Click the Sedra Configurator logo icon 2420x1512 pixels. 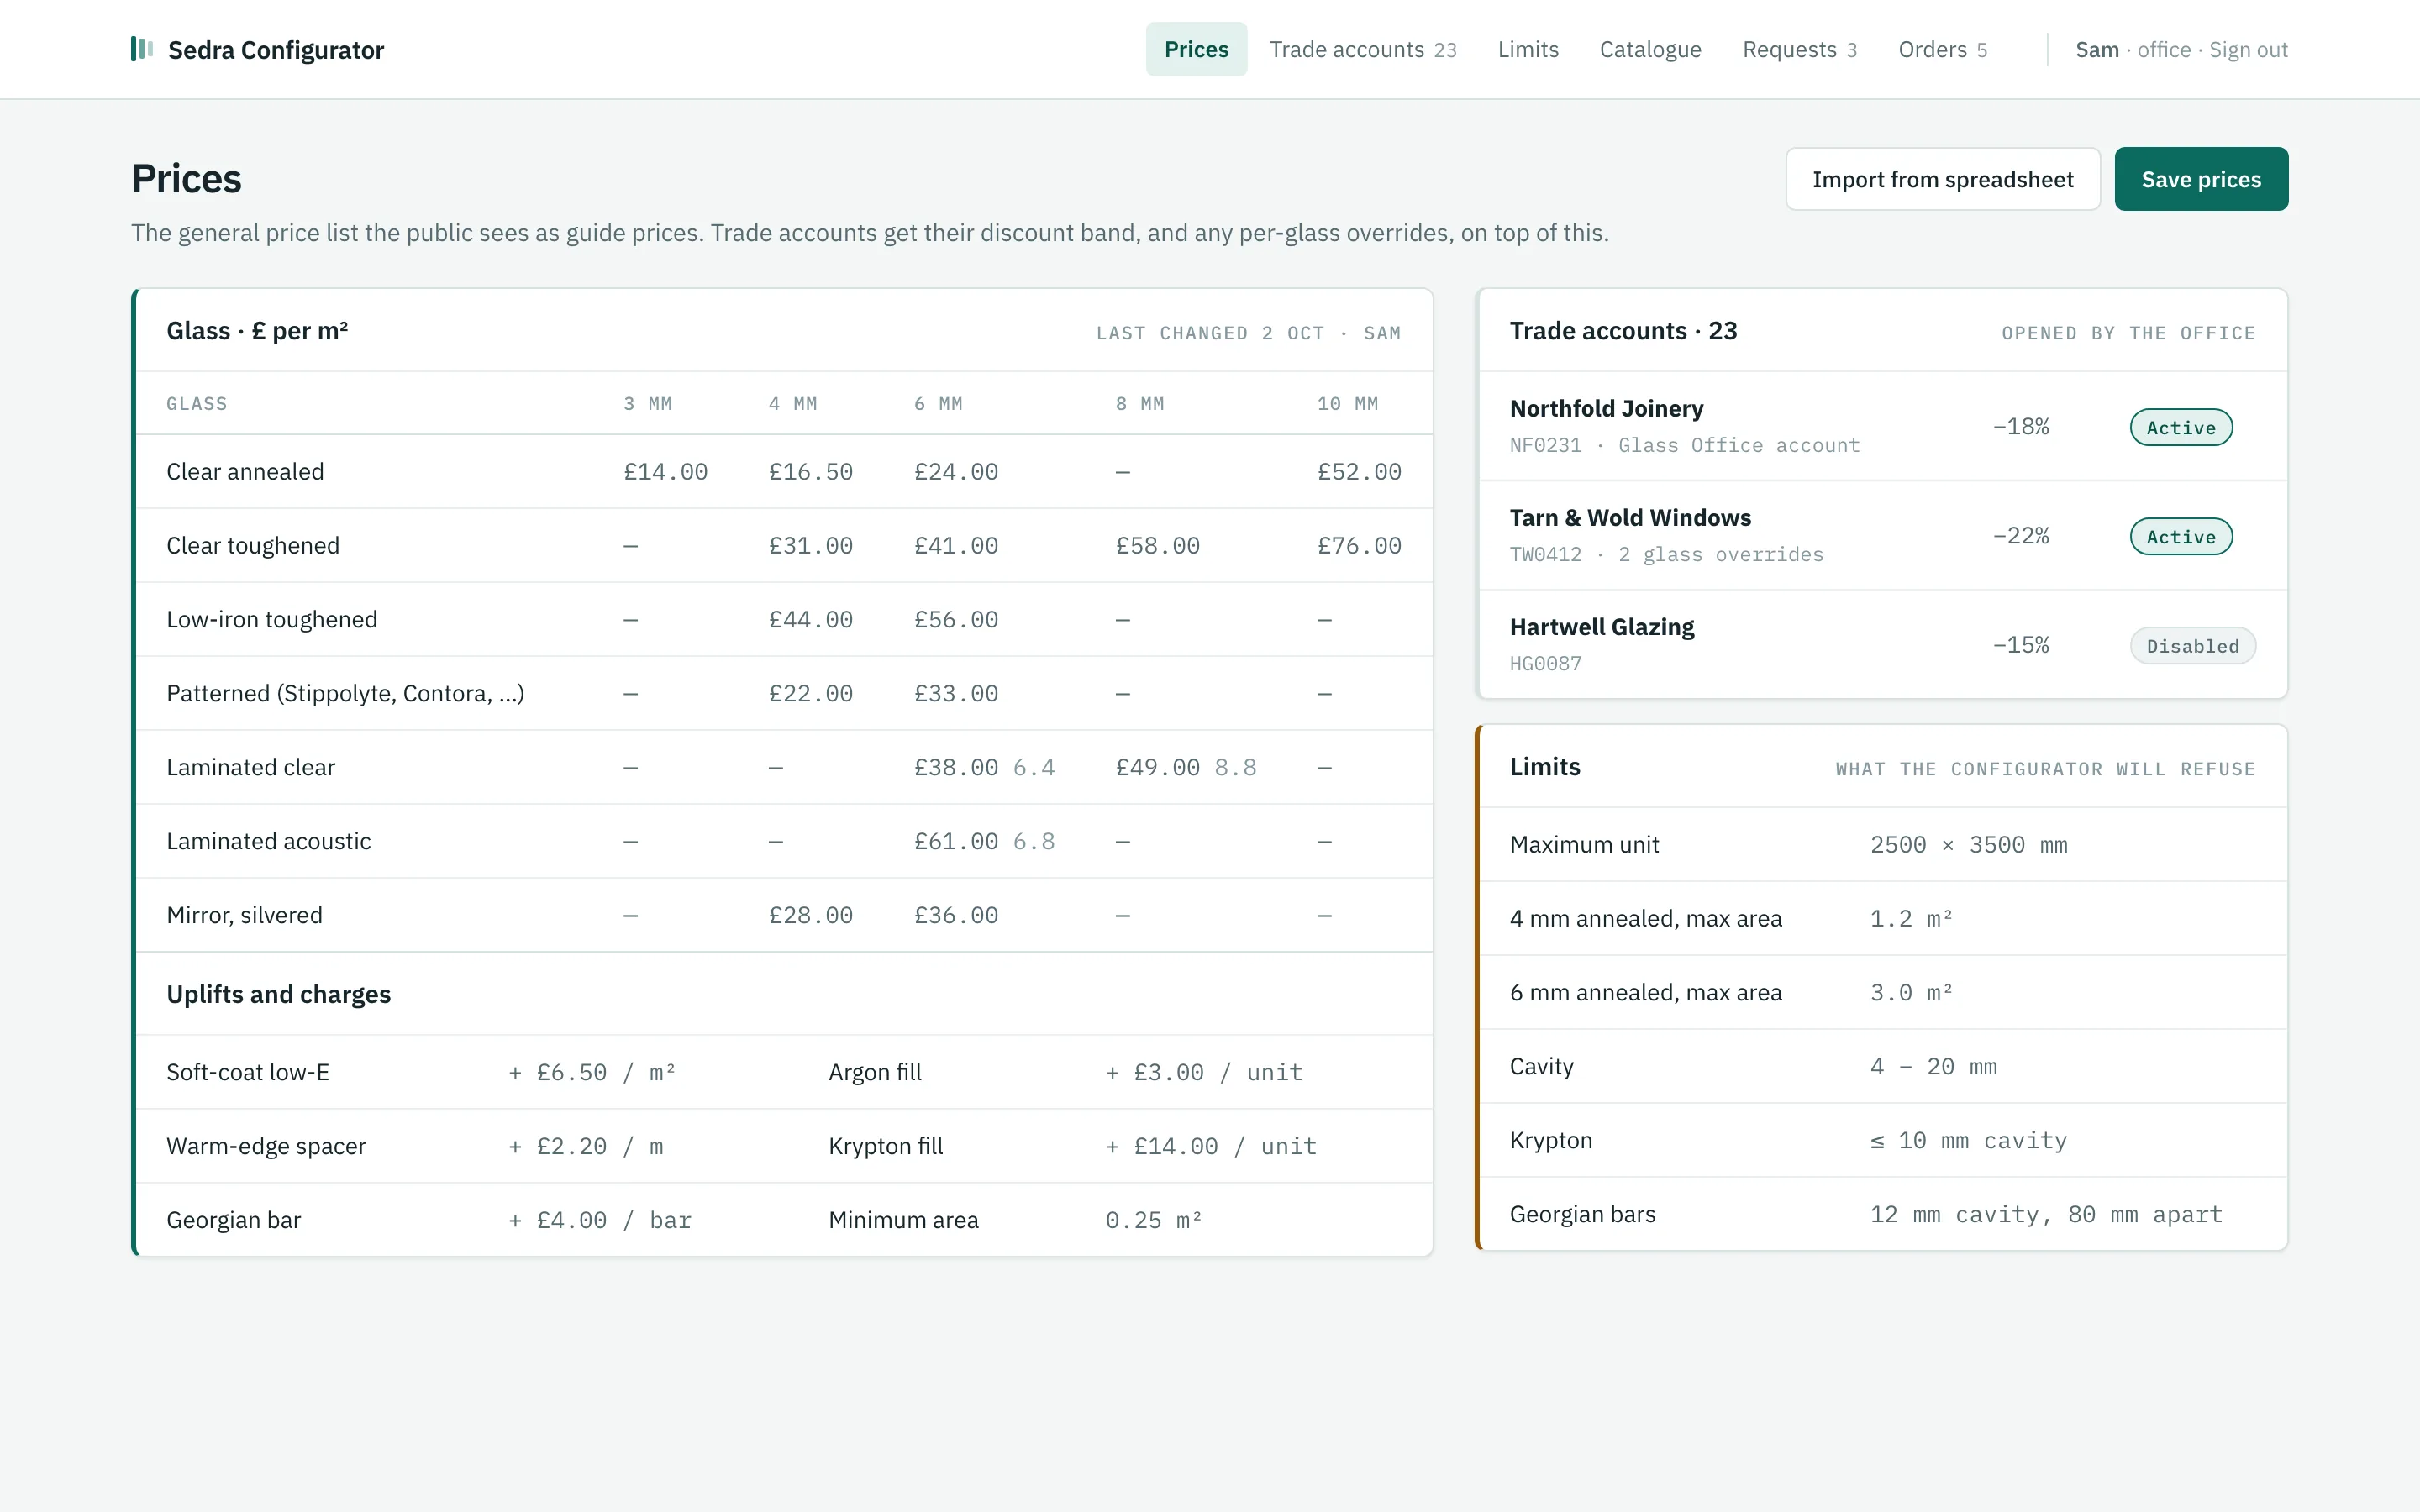click(142, 49)
